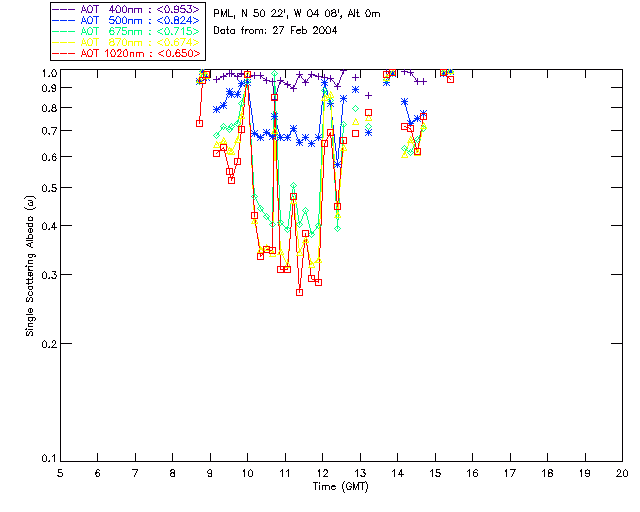Click the 'AOT 500nm : <0.824>' legend entry
Viewport: 640px width, 512px height.
pyautogui.click(x=128, y=20)
